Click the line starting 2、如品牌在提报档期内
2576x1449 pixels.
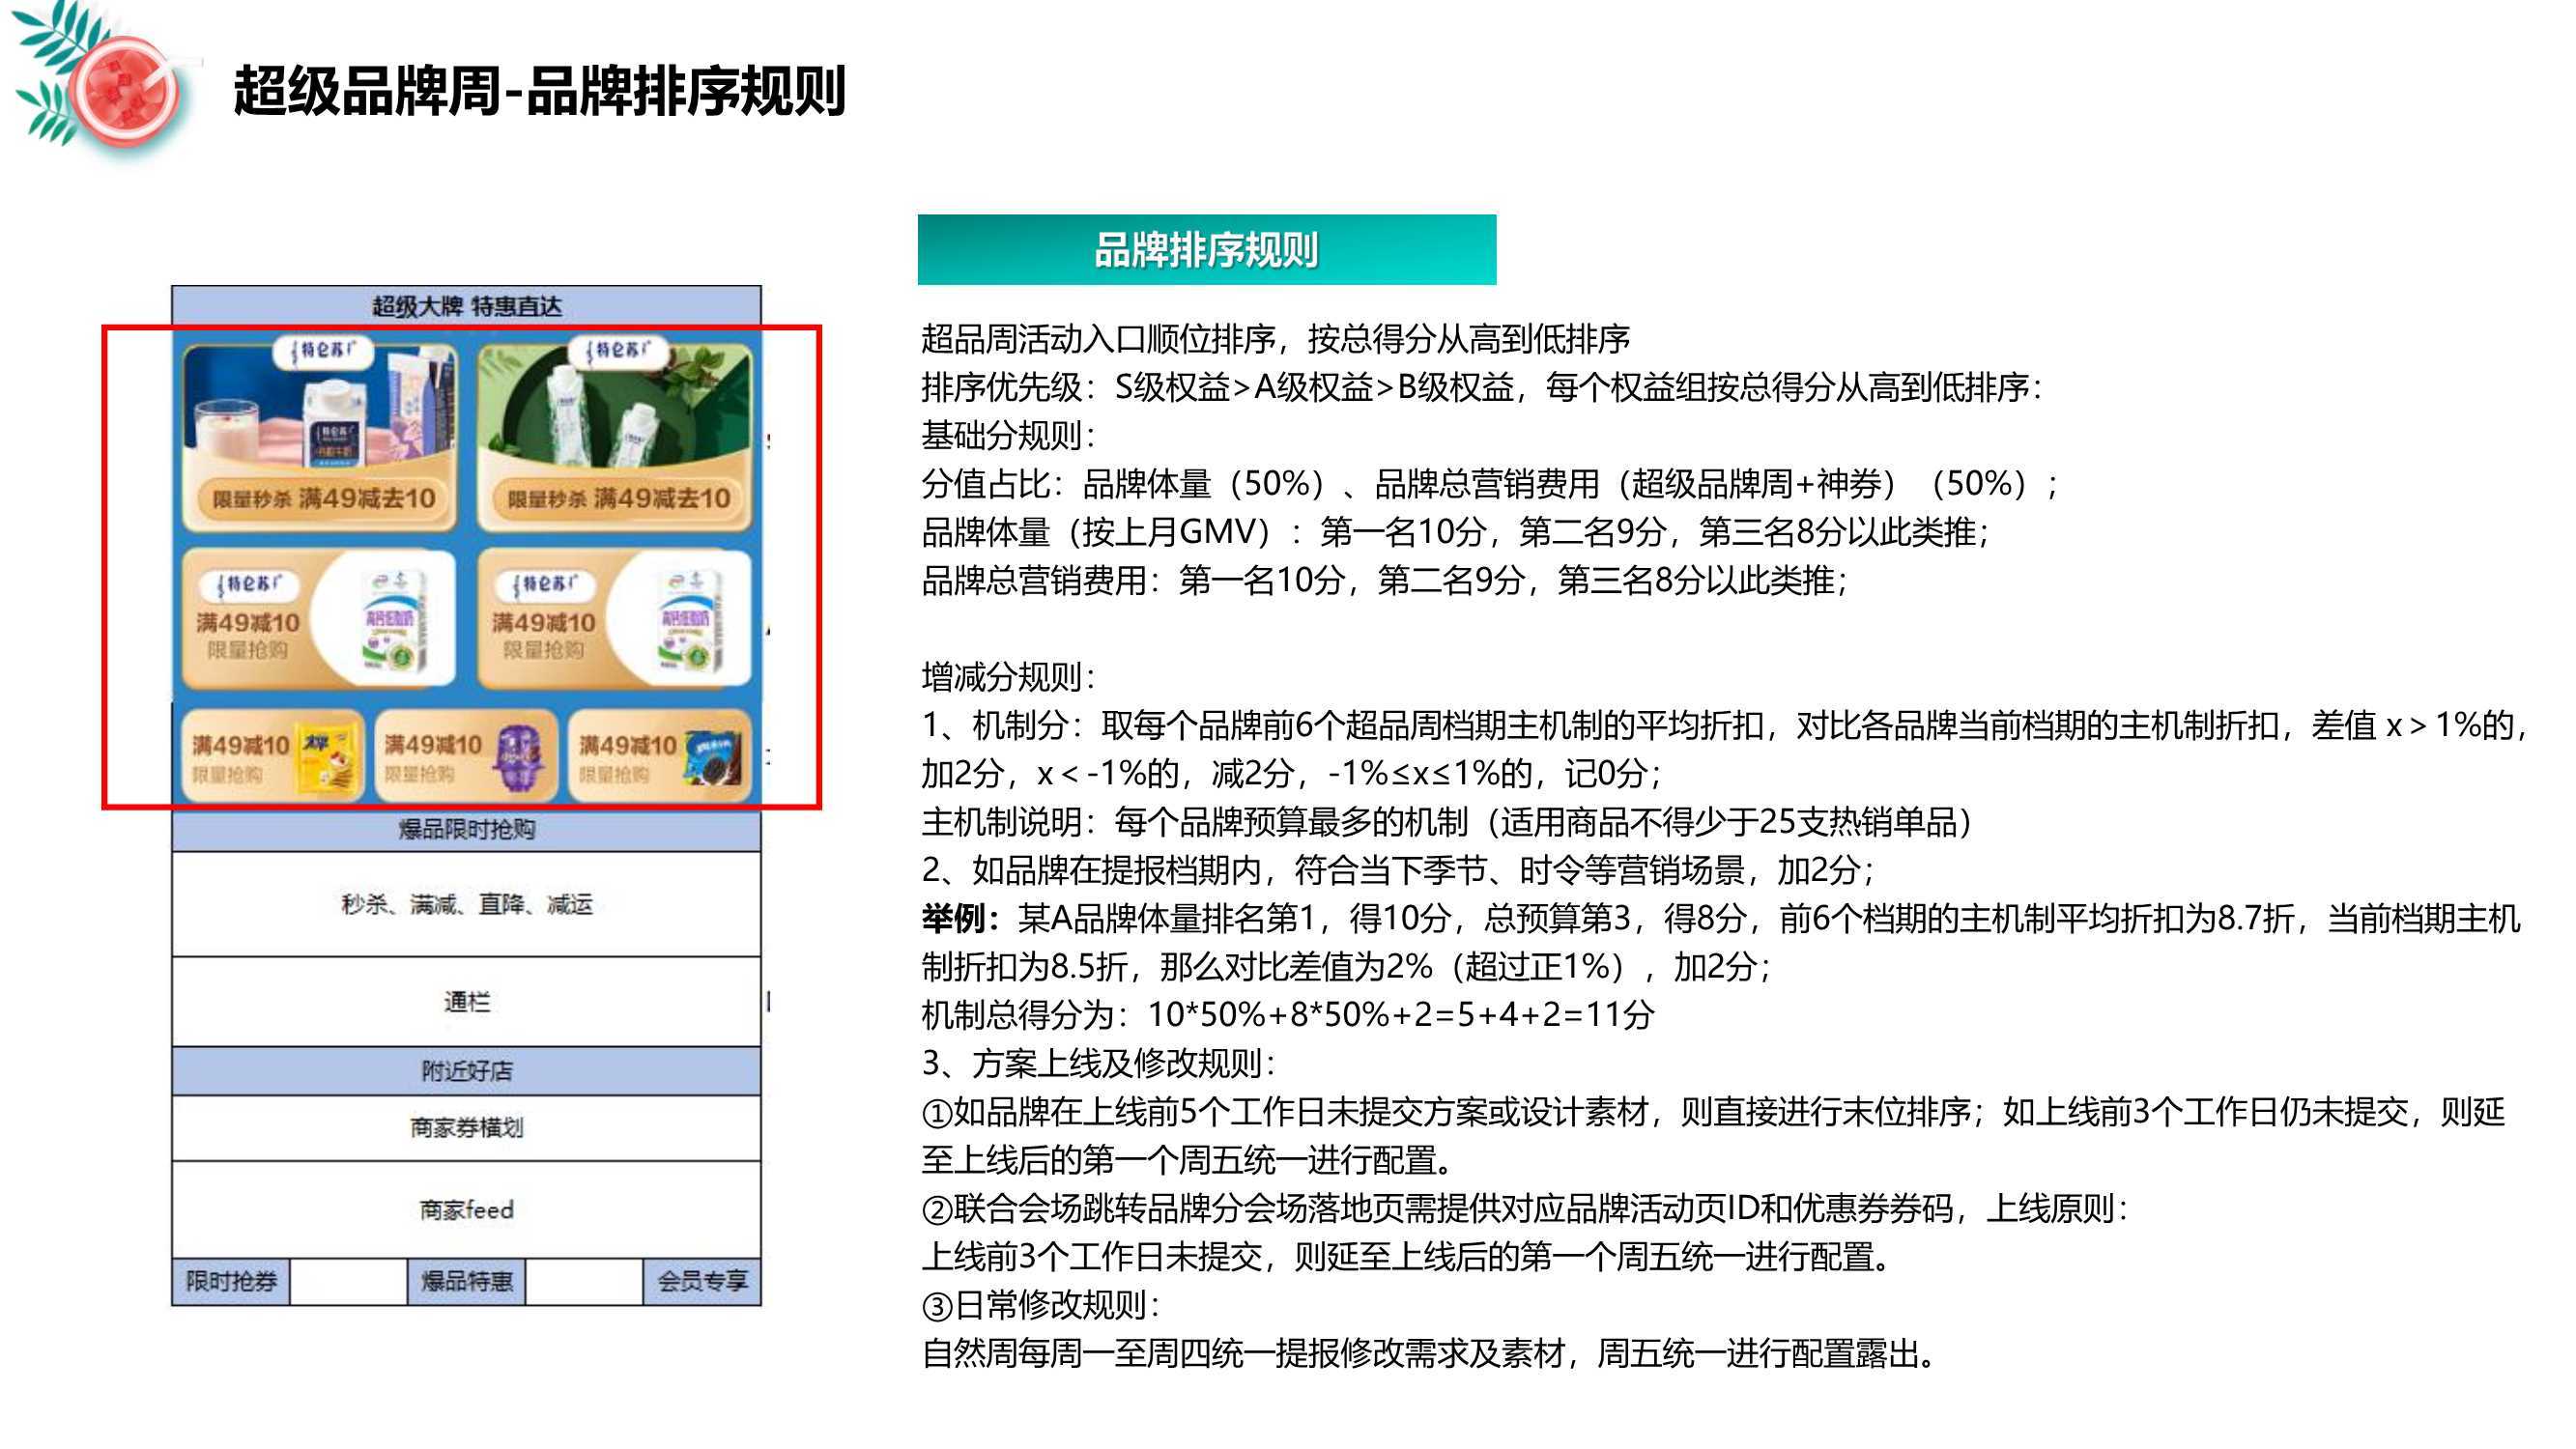1397,870
